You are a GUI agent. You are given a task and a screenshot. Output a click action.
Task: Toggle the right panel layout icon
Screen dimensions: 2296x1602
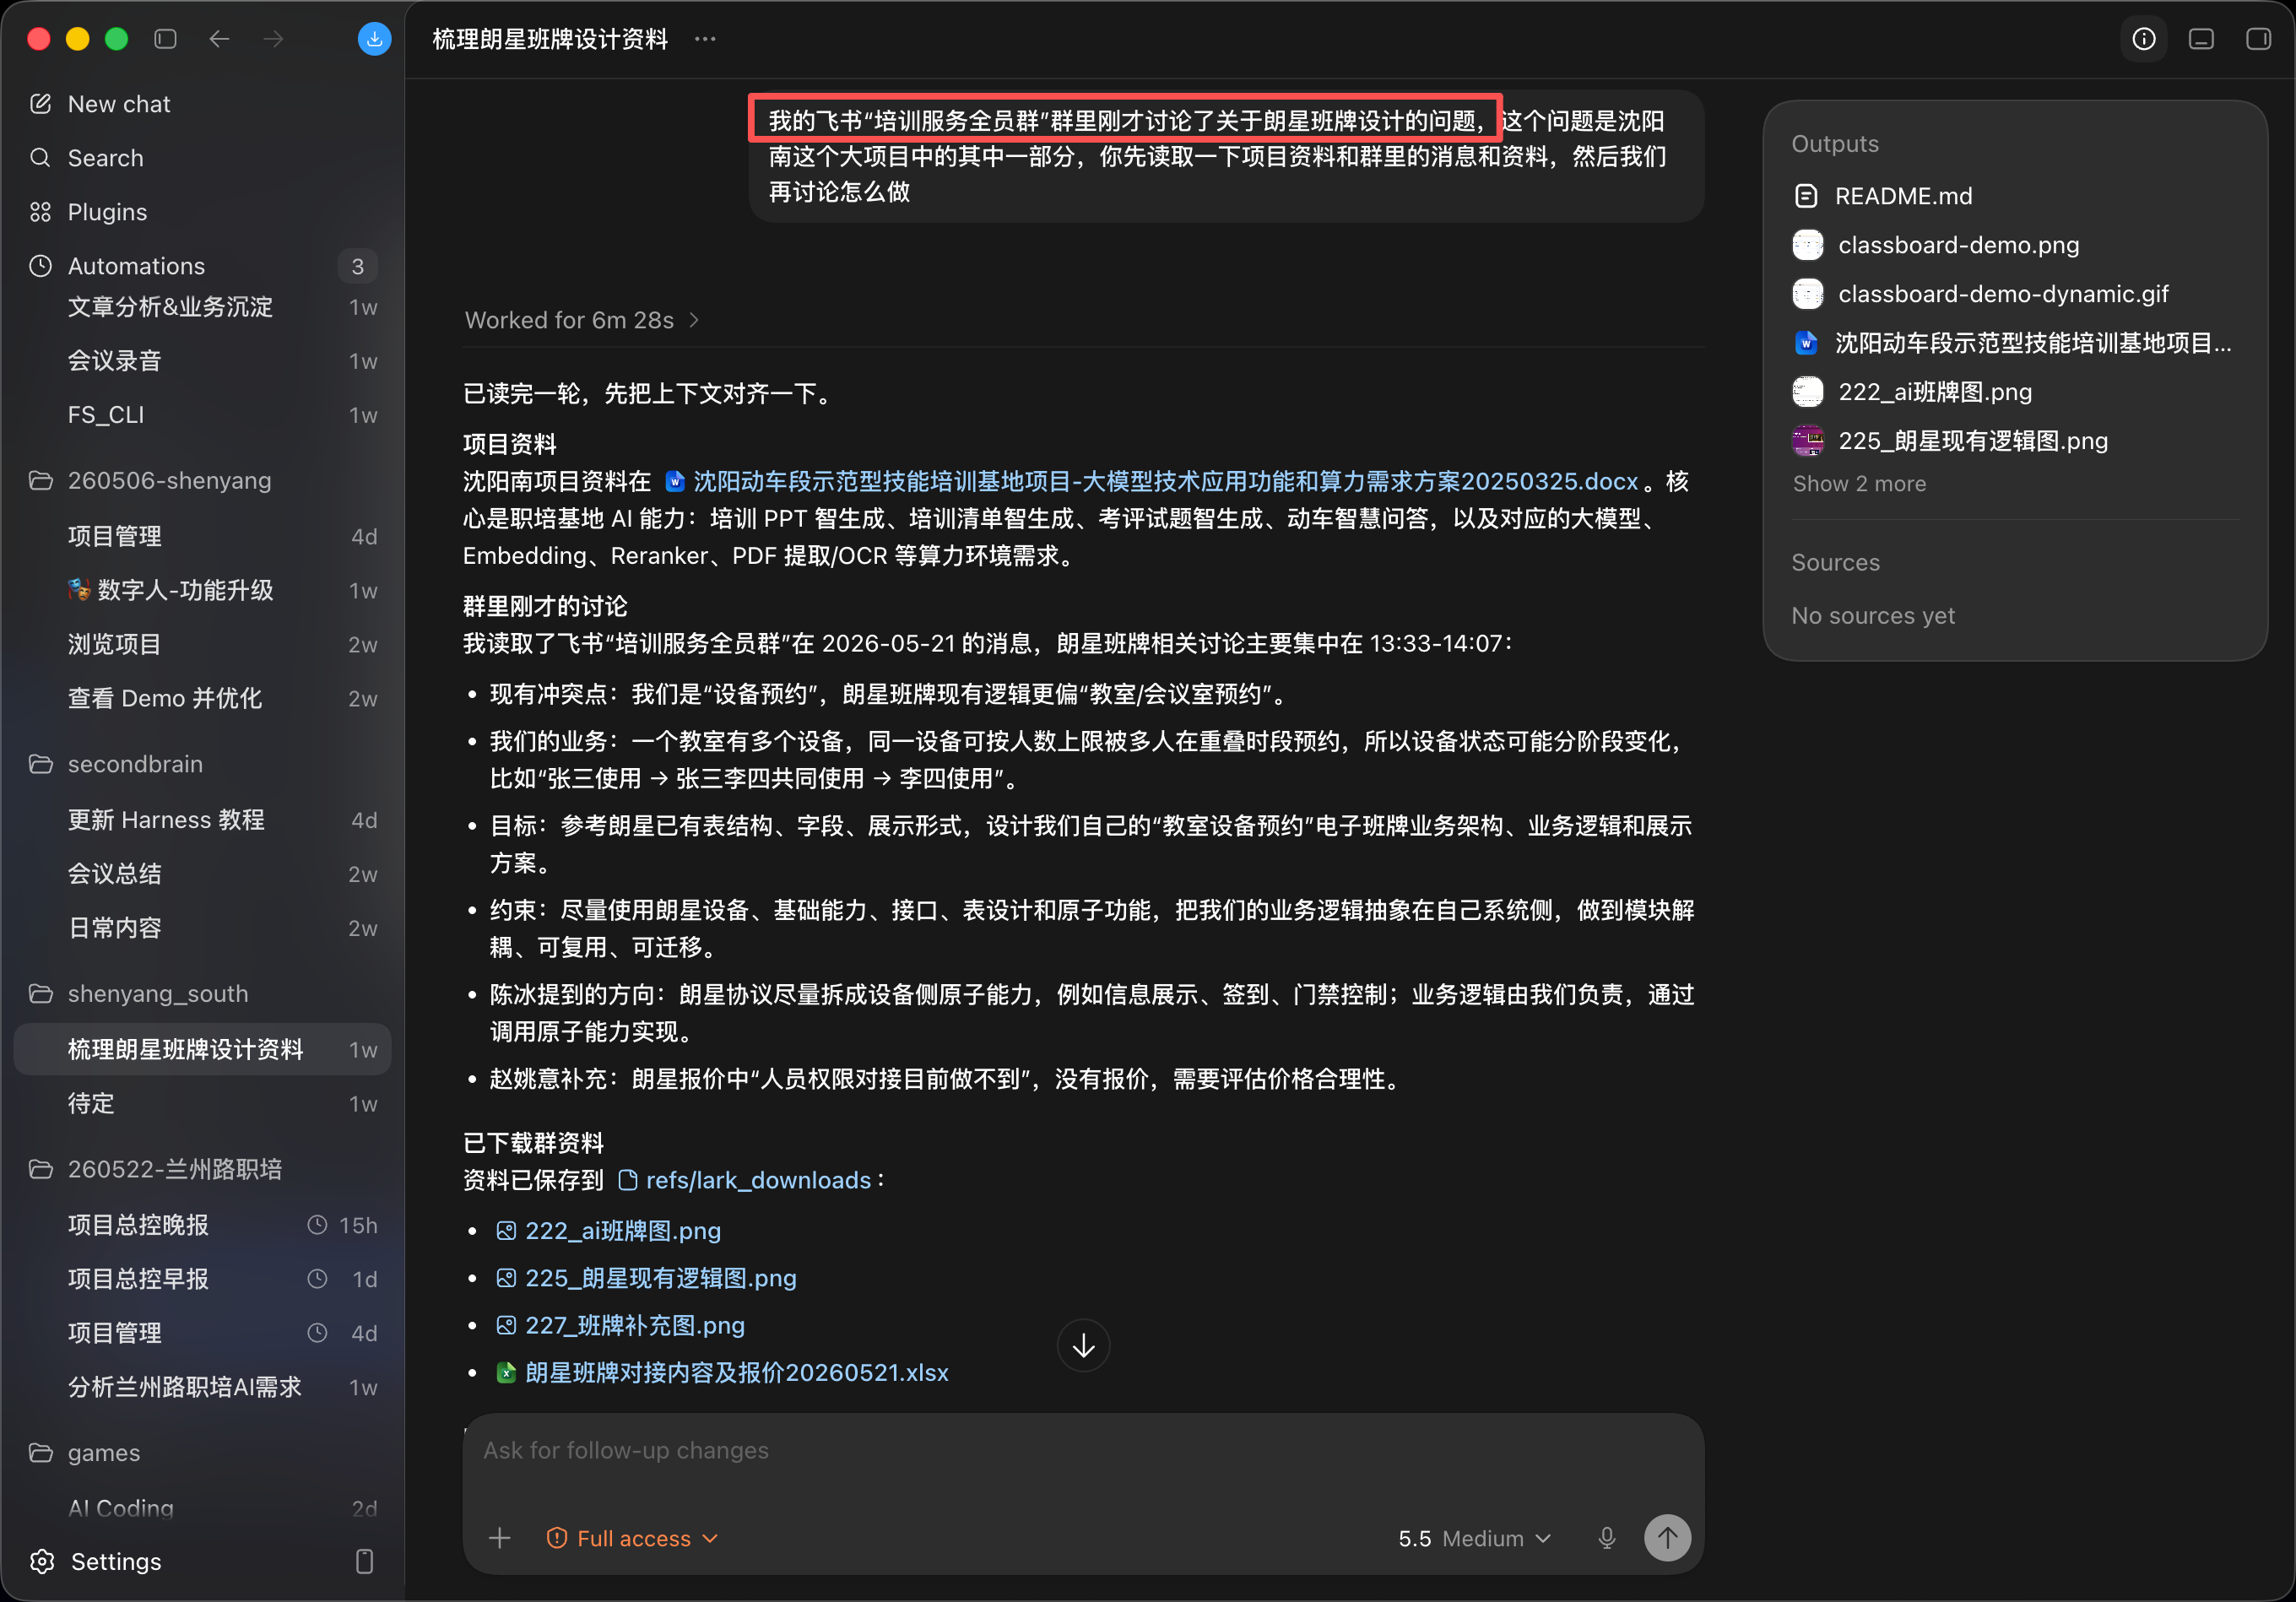[2258, 39]
